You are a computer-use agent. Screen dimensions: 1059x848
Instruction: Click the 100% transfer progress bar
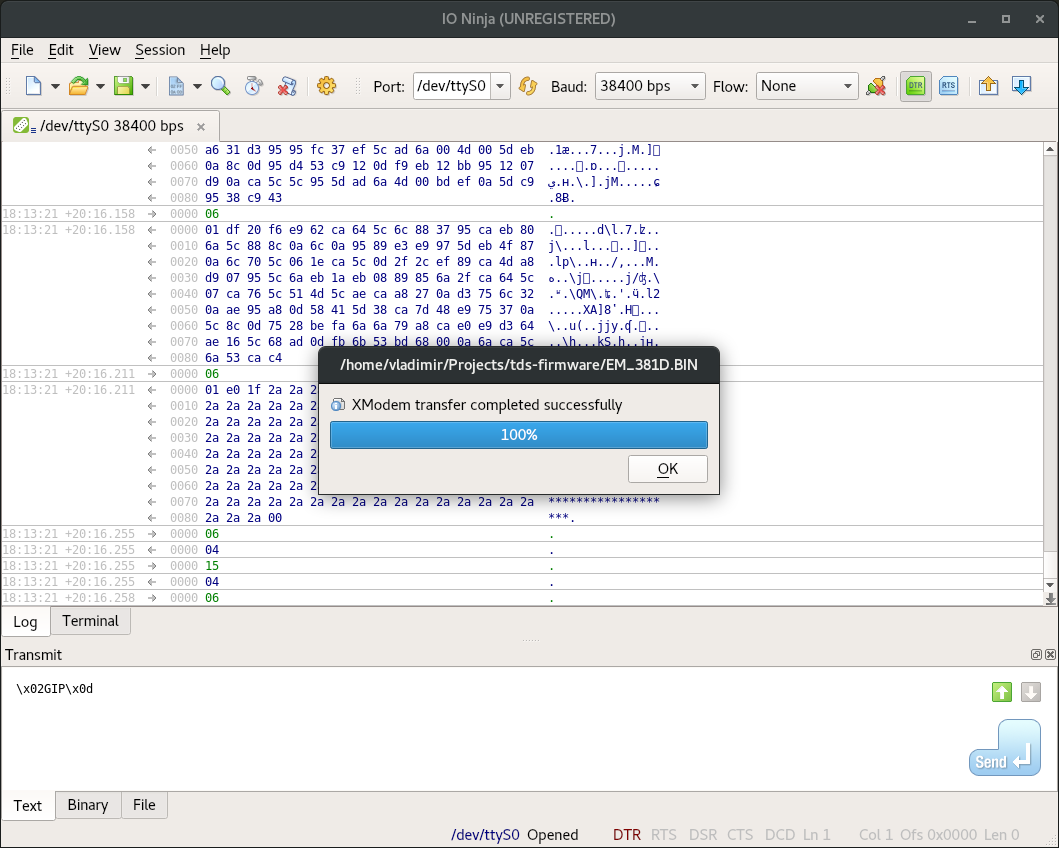coord(519,435)
